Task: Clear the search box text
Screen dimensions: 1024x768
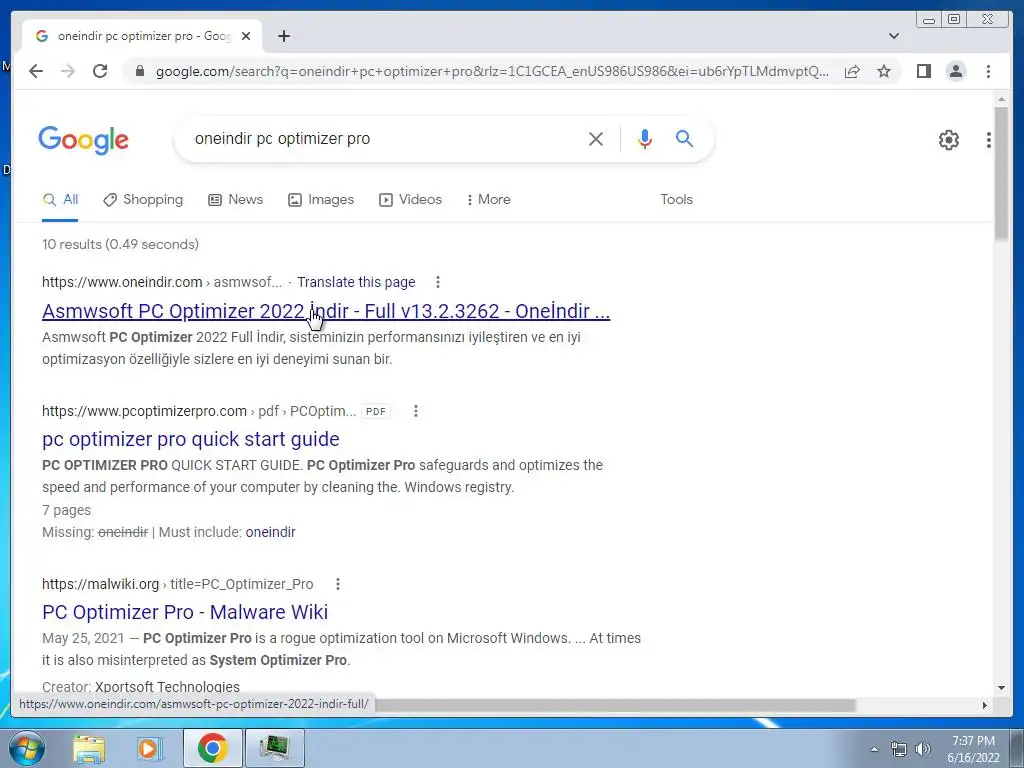Action: (596, 138)
